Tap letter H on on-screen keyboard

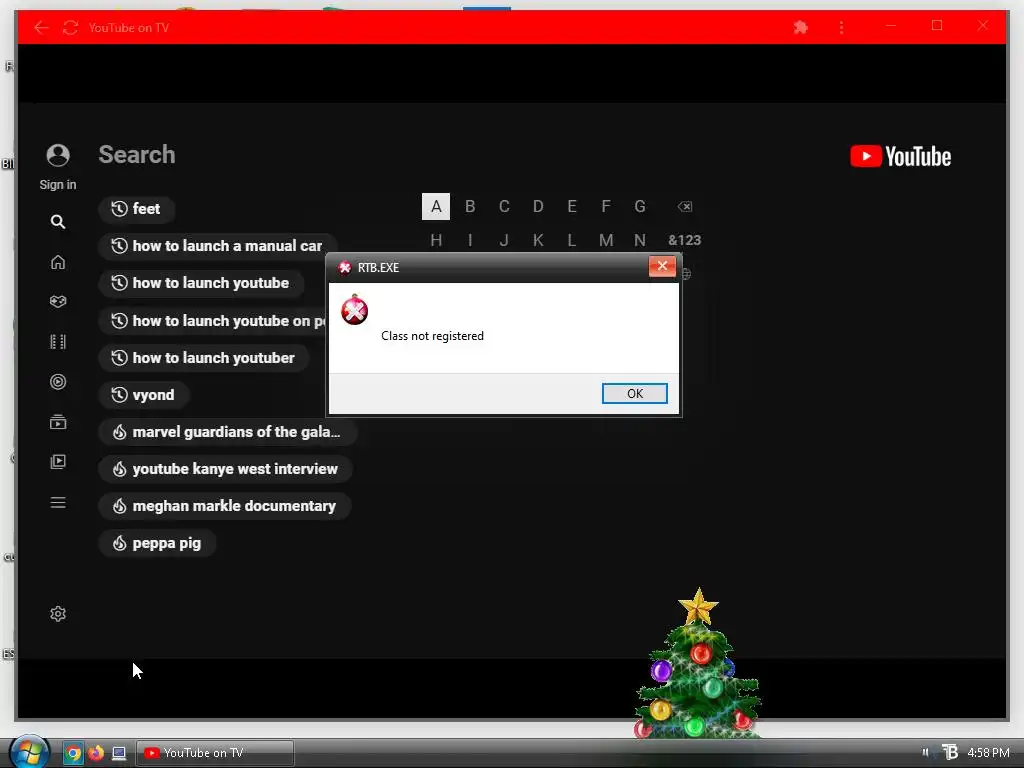[436, 240]
